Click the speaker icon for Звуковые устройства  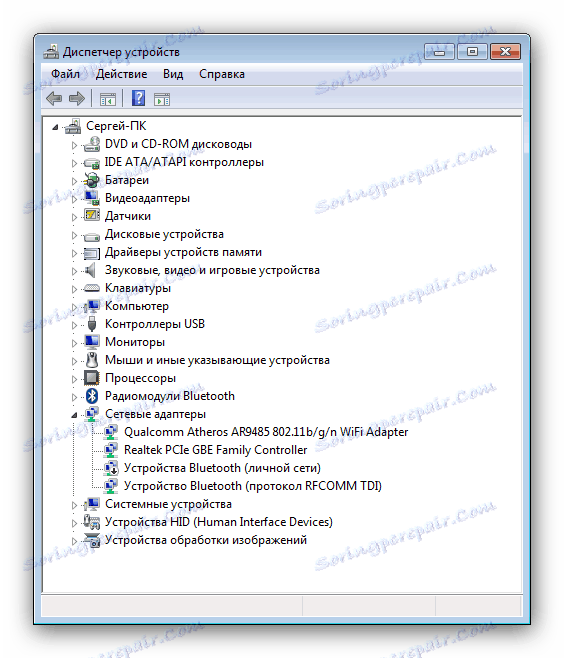[x=90, y=270]
